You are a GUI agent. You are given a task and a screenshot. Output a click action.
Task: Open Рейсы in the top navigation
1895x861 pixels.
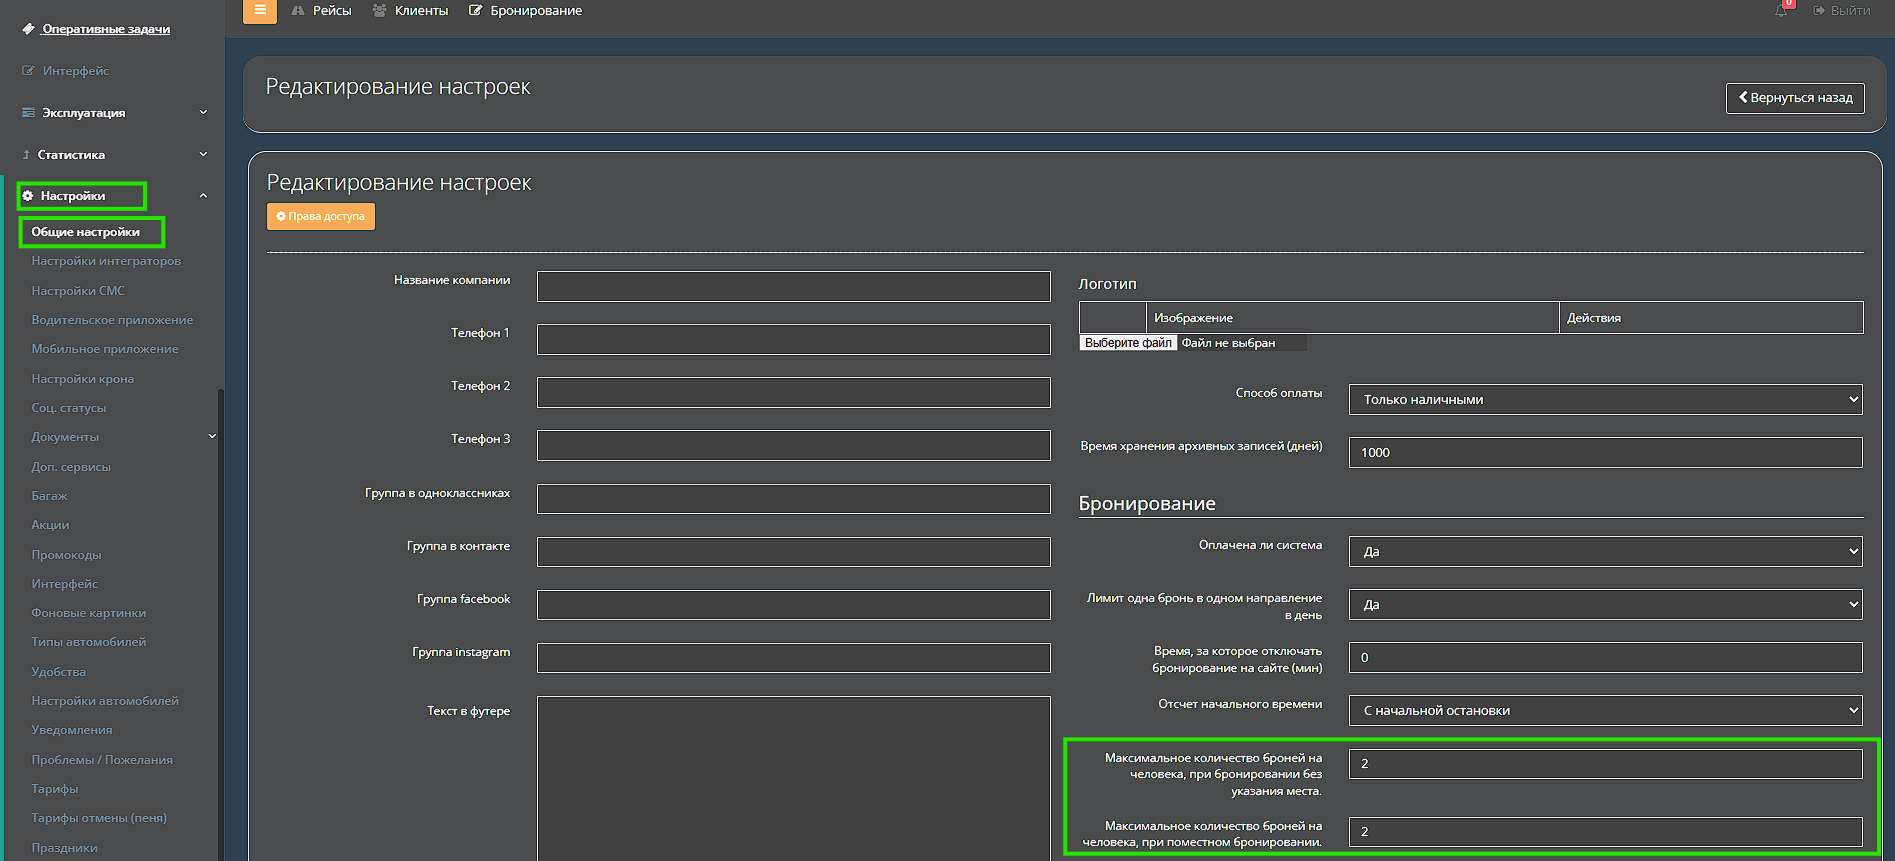(321, 11)
